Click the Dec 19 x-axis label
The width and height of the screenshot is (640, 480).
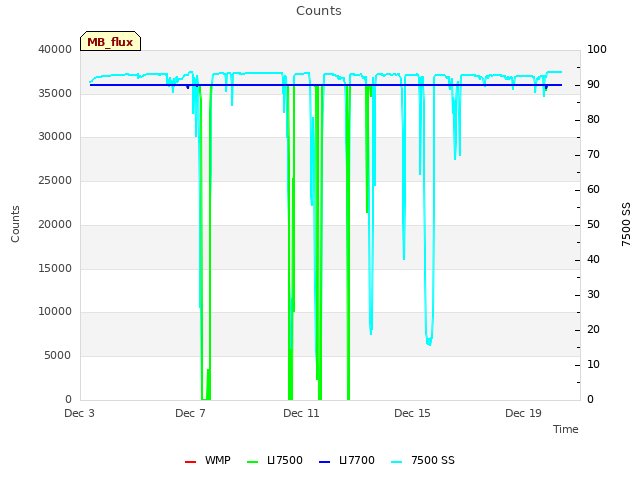pos(523,413)
